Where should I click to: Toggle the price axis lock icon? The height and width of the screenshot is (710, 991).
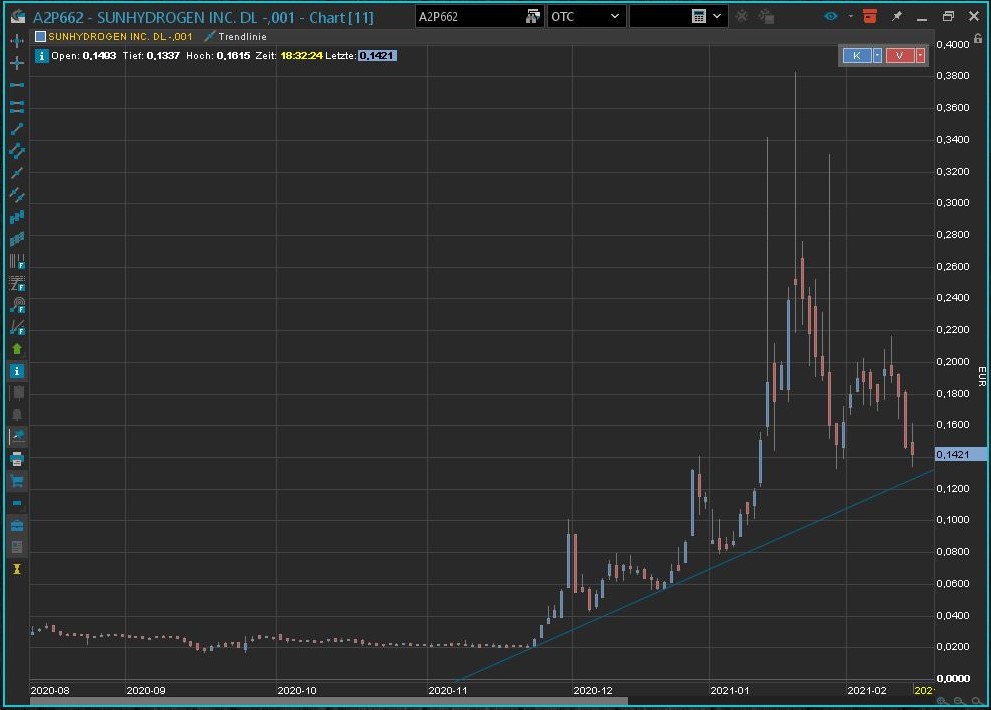point(978,39)
